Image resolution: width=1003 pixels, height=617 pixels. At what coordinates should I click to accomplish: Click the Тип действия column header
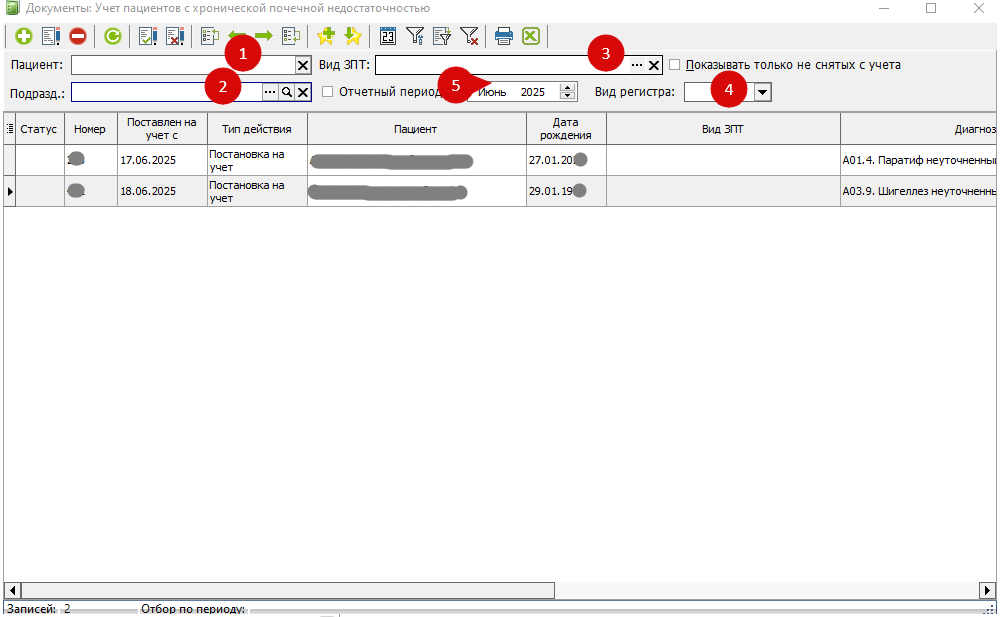(x=257, y=129)
